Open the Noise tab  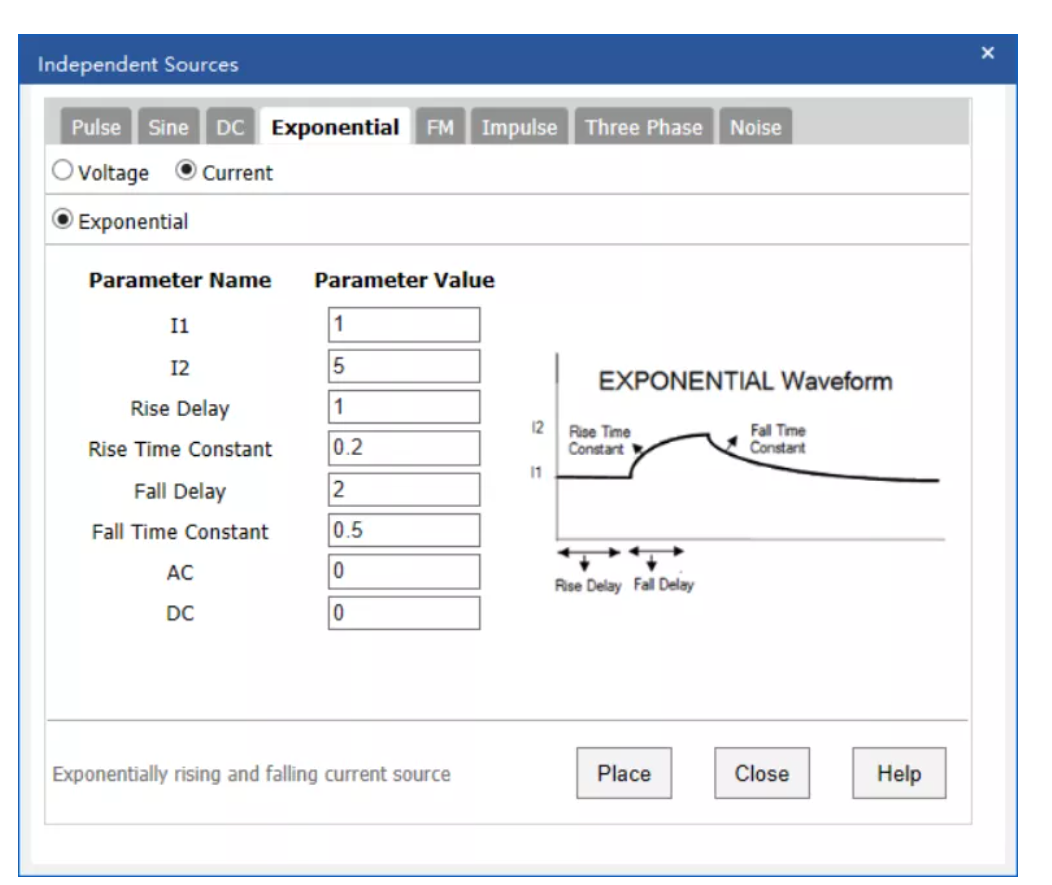(x=755, y=128)
